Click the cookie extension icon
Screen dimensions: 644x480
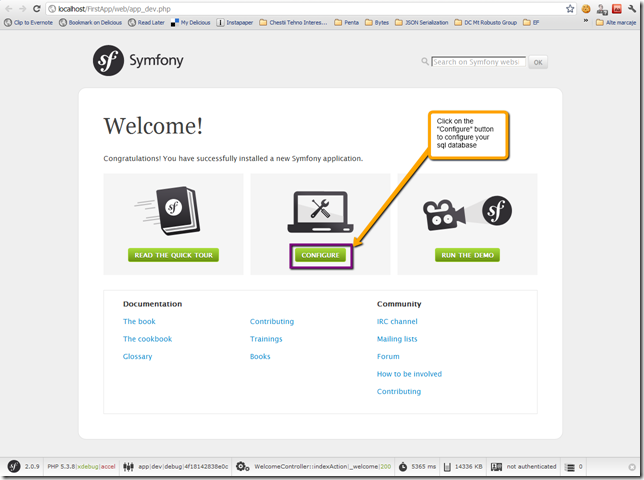[x=586, y=9]
